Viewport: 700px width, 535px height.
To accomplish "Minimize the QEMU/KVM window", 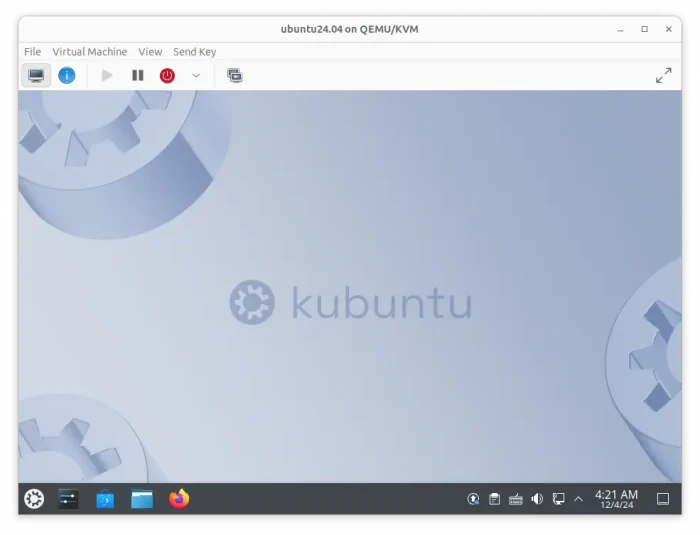I will pyautogui.click(x=620, y=29).
